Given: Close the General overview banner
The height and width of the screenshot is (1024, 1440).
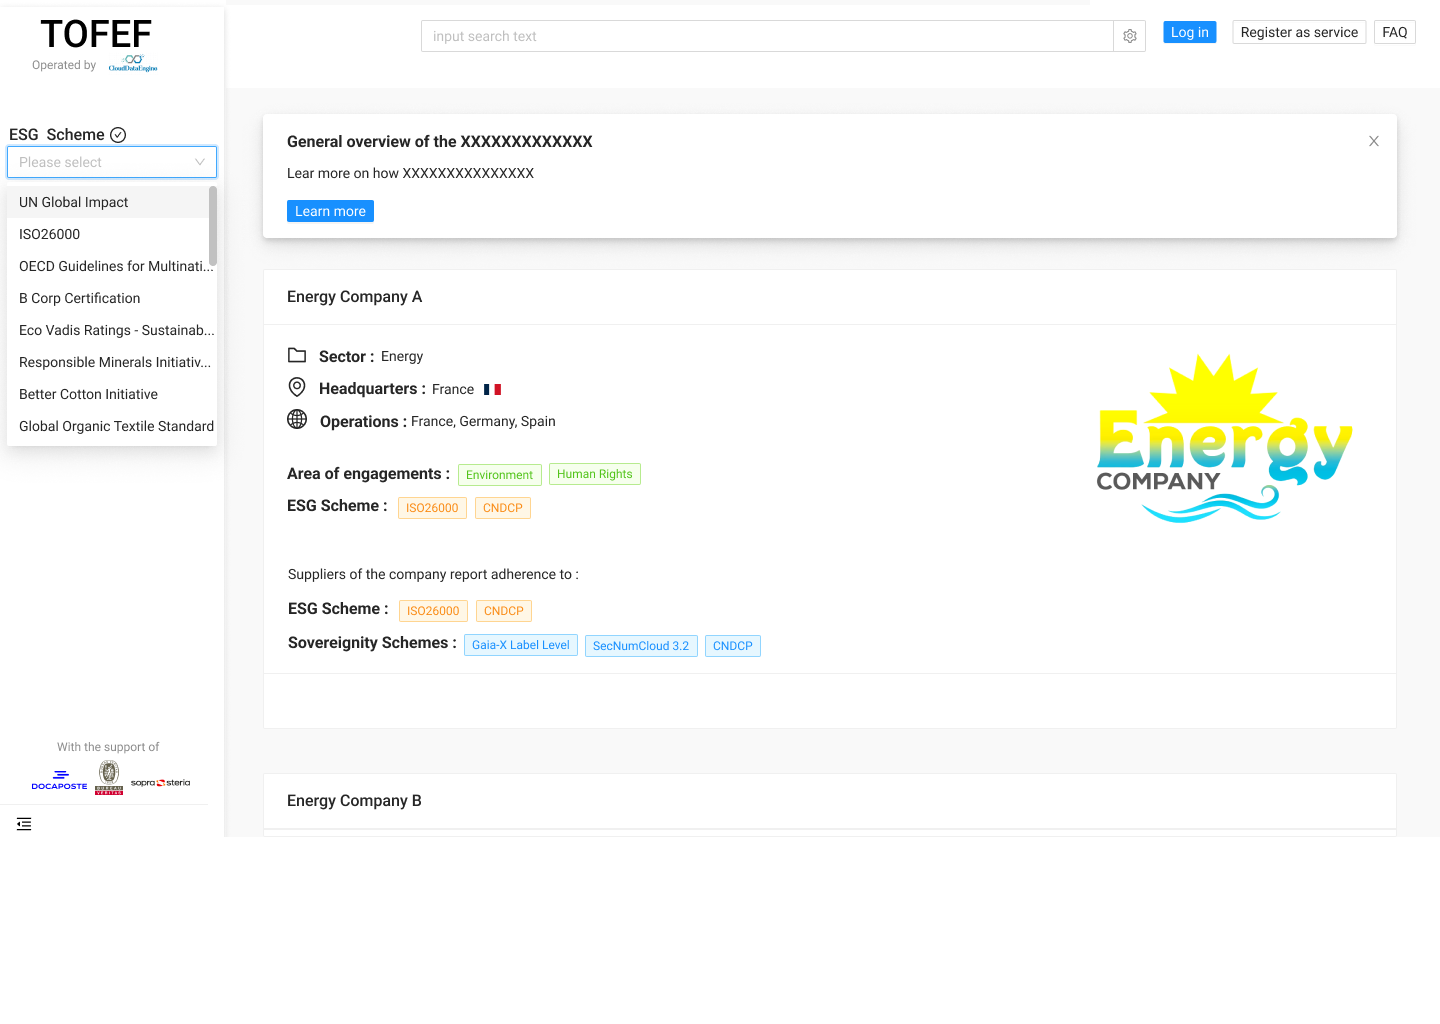Looking at the screenshot, I should pos(1373,141).
